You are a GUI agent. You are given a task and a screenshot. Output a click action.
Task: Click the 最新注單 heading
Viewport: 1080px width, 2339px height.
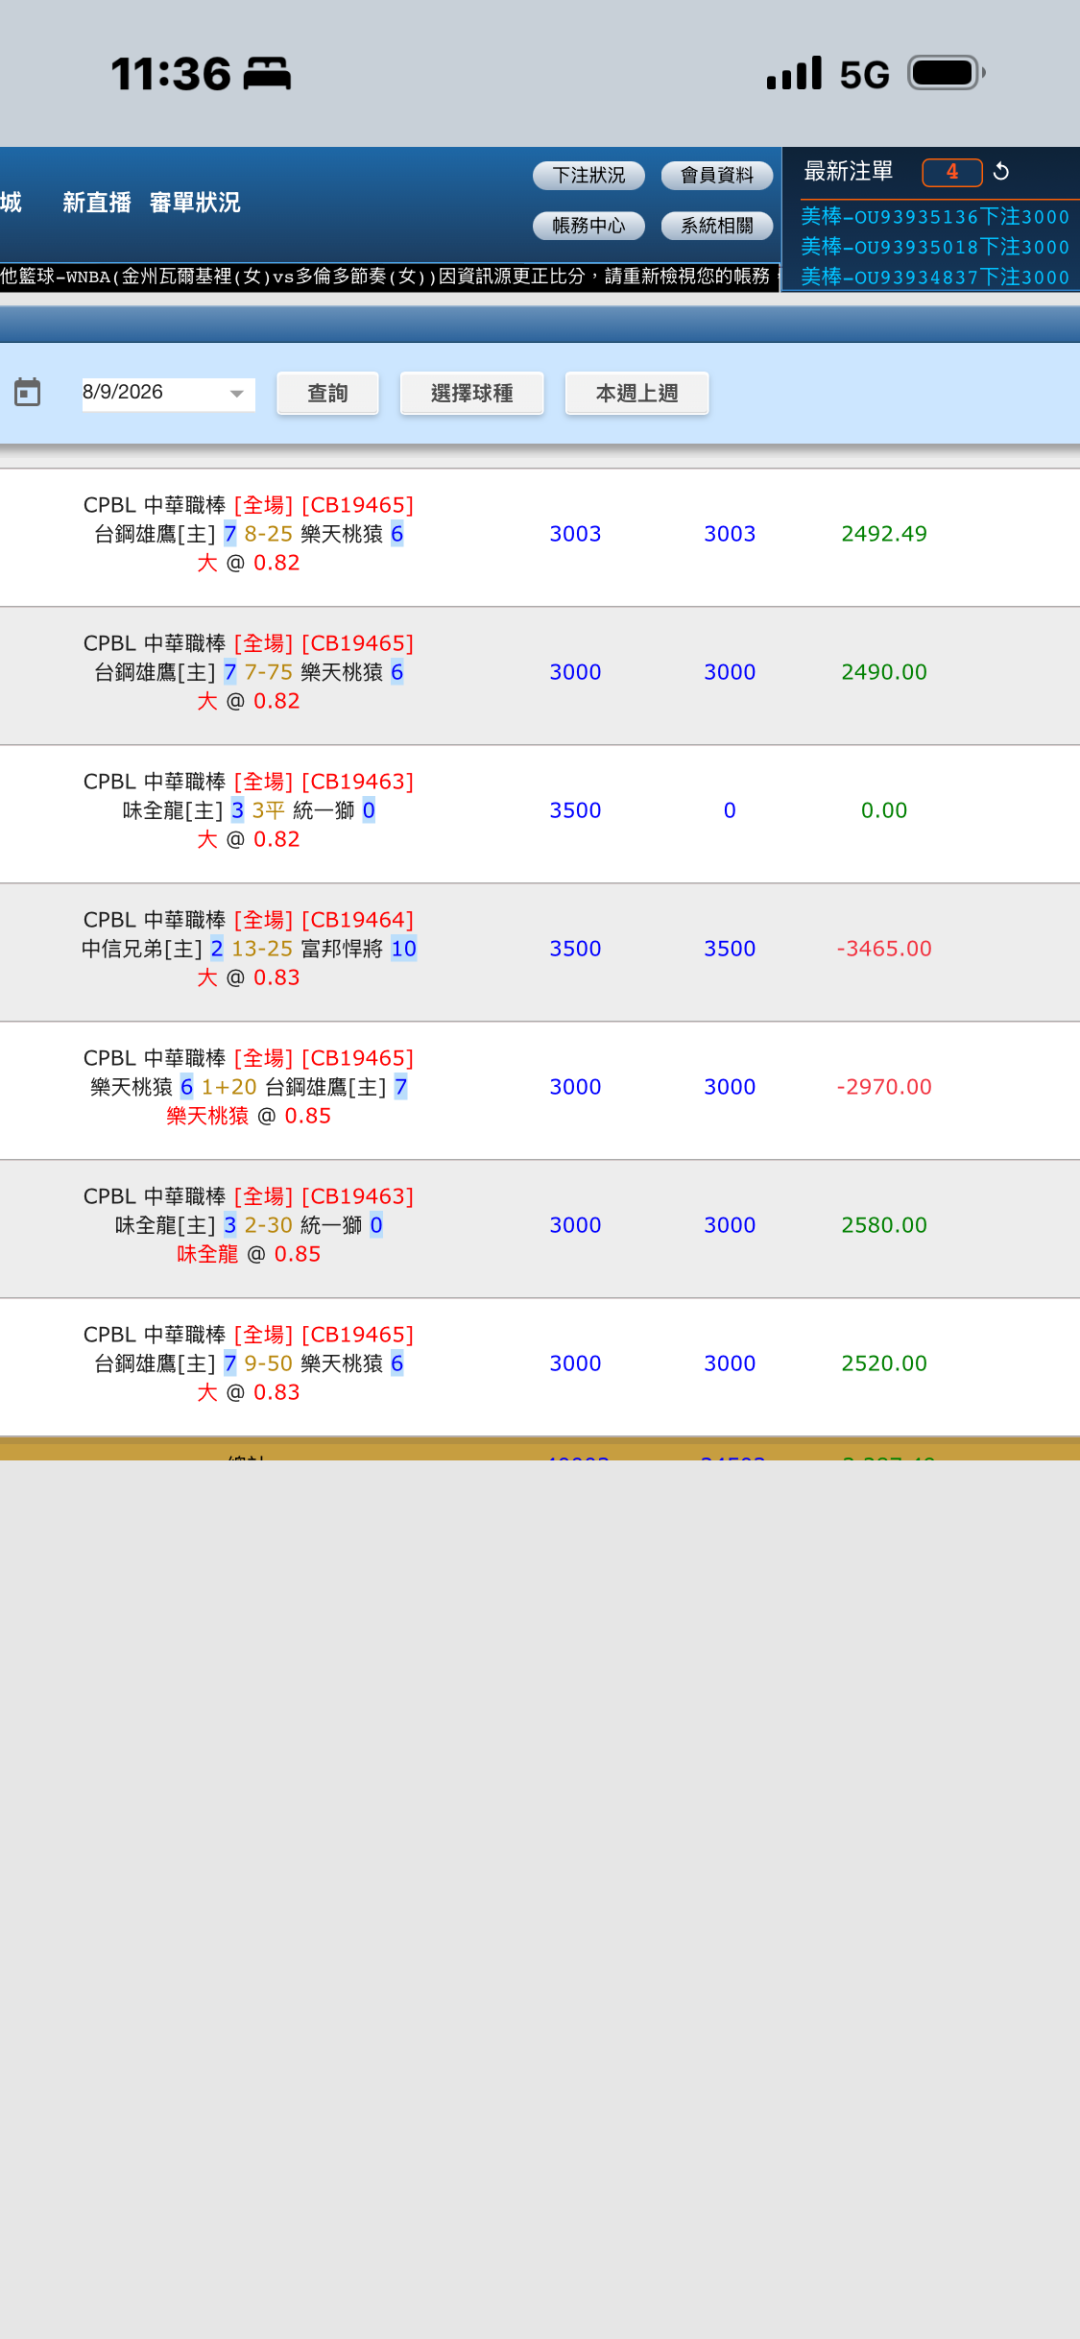[849, 172]
